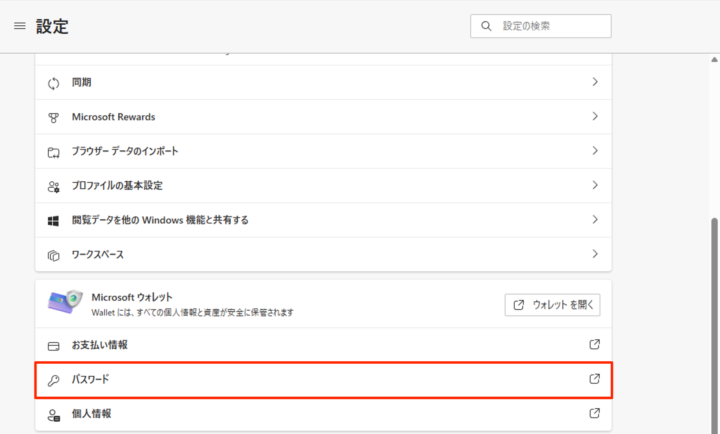
Task: Click the Microsoft ウォレット card icon
Action: pyautogui.click(x=65, y=302)
